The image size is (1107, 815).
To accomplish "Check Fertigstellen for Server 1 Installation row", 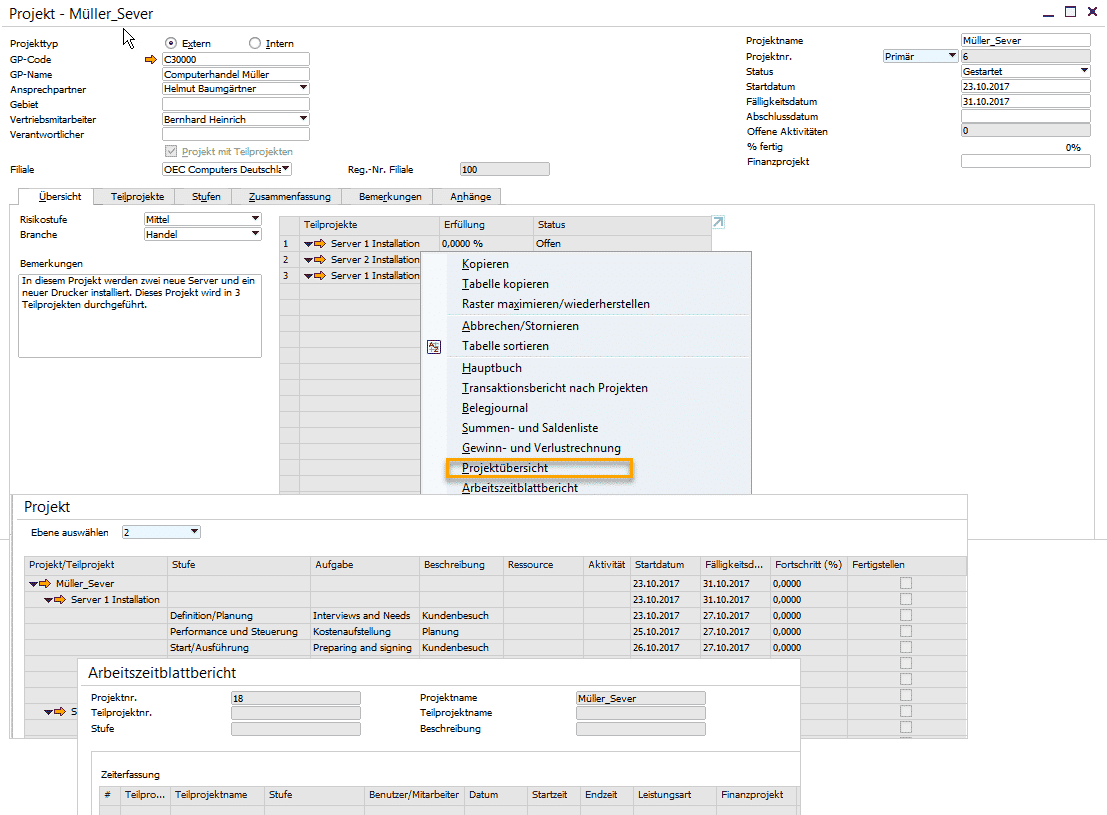I will pos(906,600).
